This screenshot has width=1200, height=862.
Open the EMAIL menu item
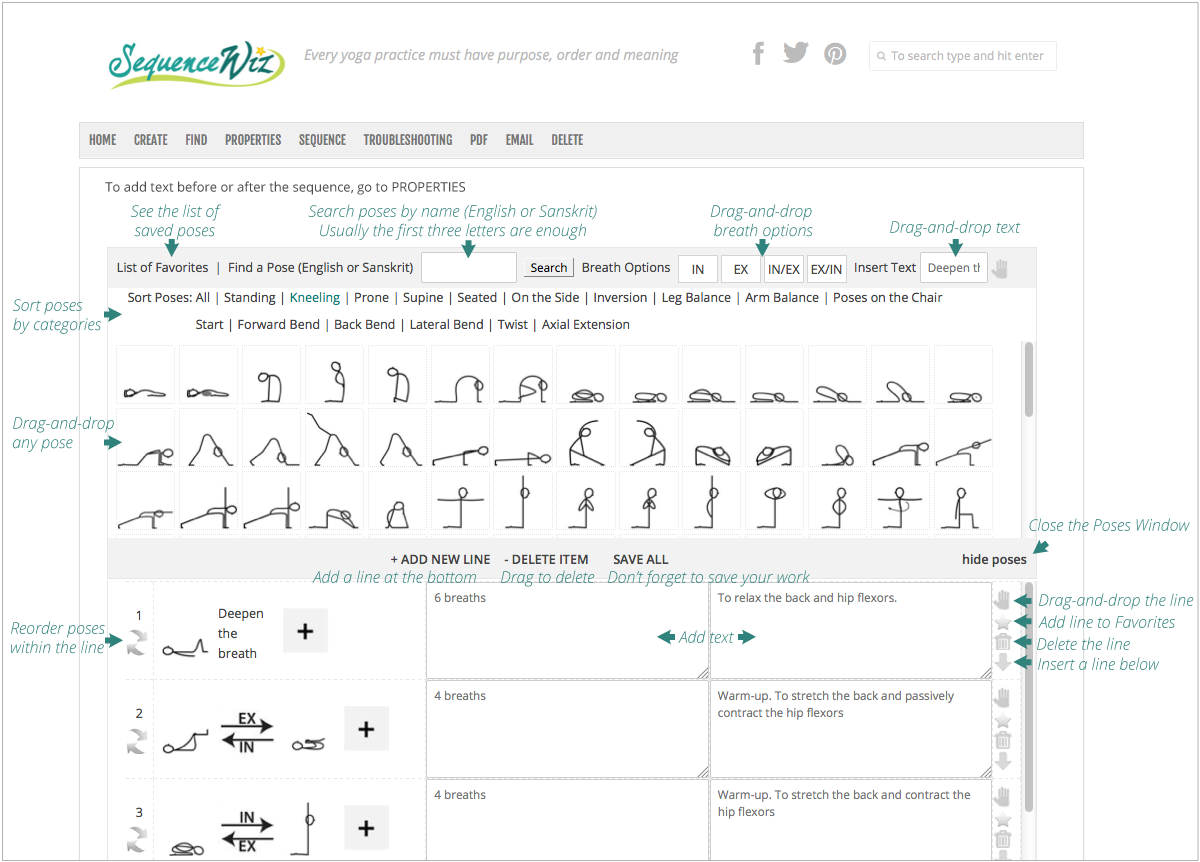point(519,140)
